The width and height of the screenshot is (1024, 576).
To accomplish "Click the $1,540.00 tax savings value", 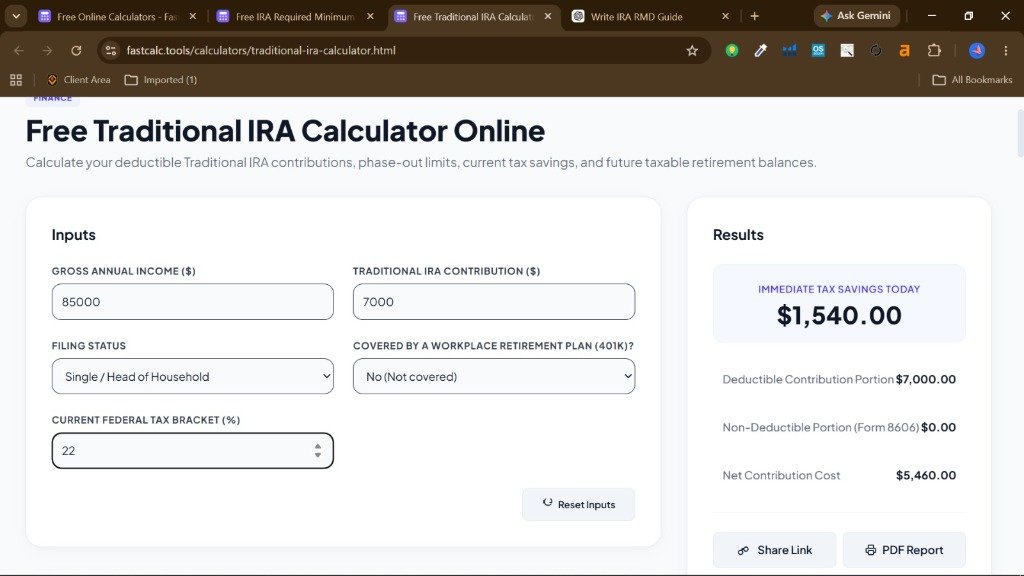I will click(x=839, y=315).
